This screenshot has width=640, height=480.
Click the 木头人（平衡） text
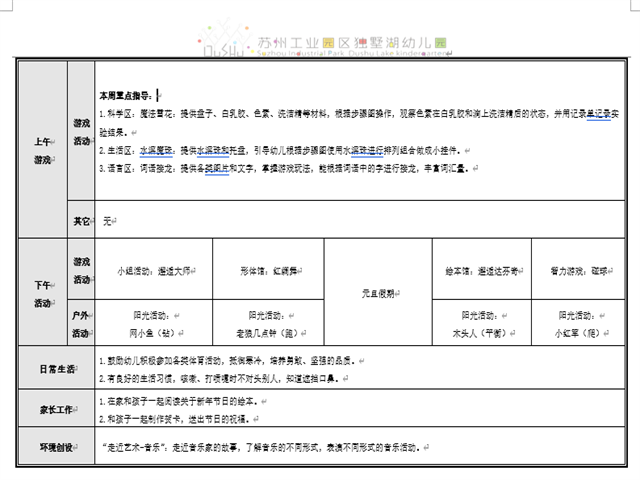(483, 333)
